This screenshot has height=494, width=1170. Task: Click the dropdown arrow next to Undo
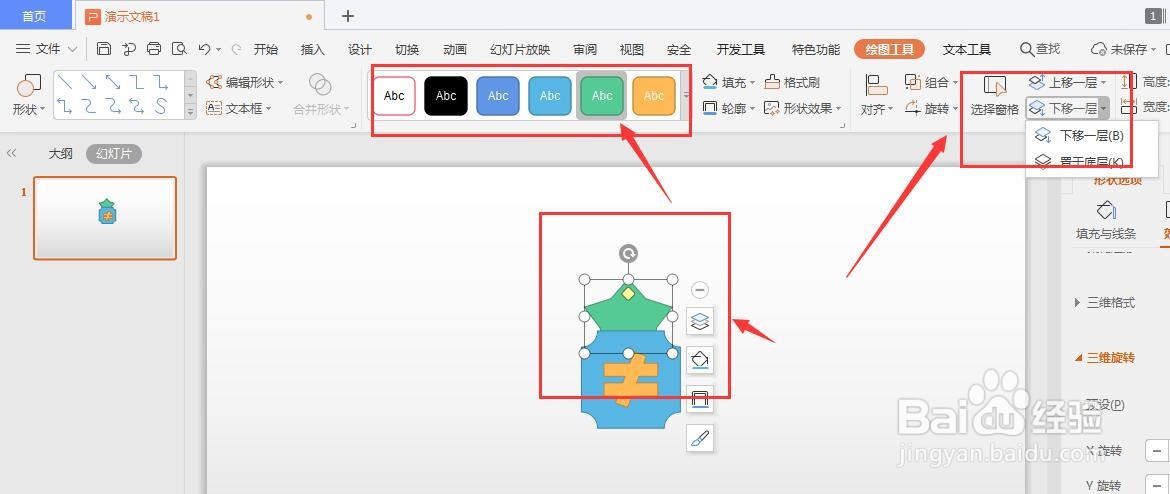[219, 50]
